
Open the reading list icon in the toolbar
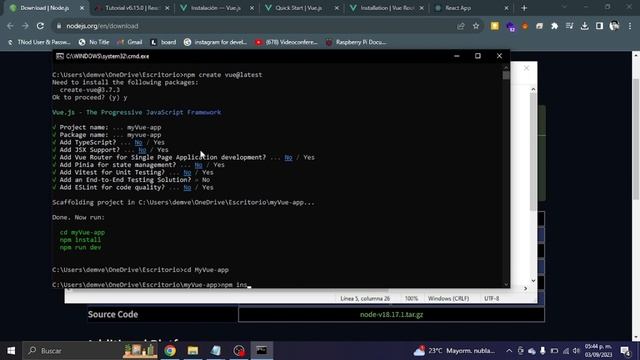(569, 26)
